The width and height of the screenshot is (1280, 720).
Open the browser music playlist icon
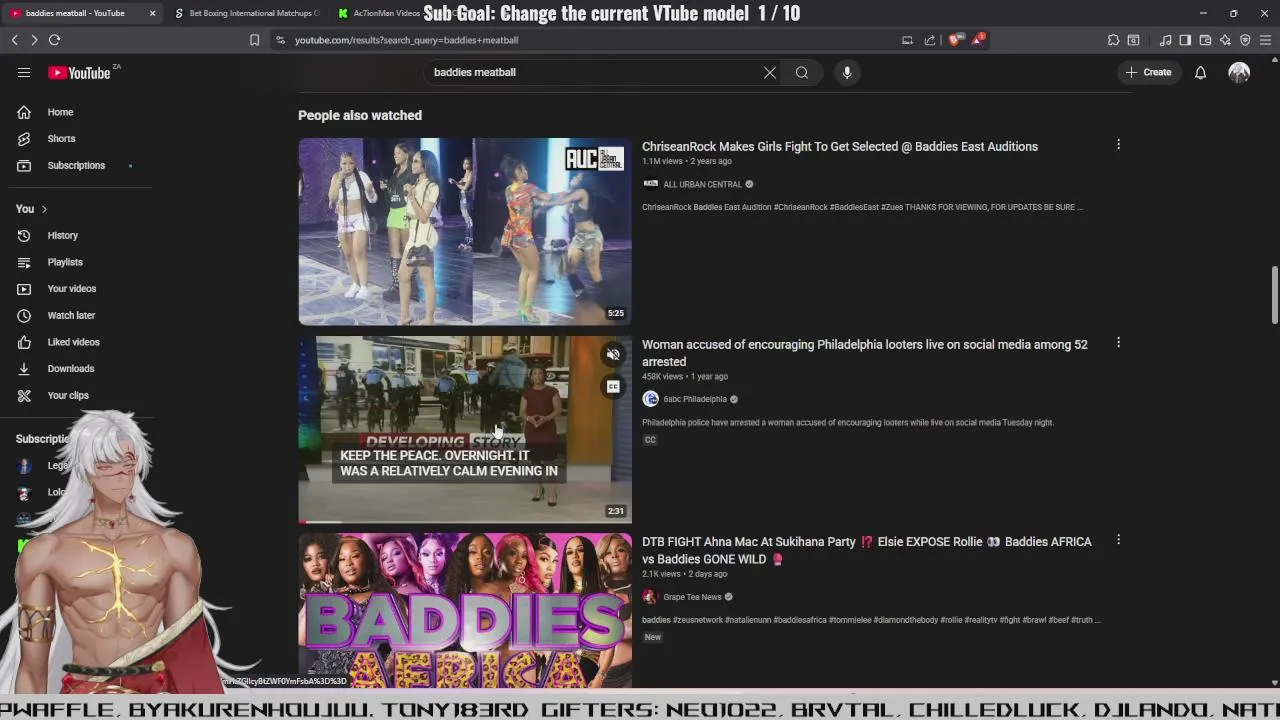pos(1165,40)
